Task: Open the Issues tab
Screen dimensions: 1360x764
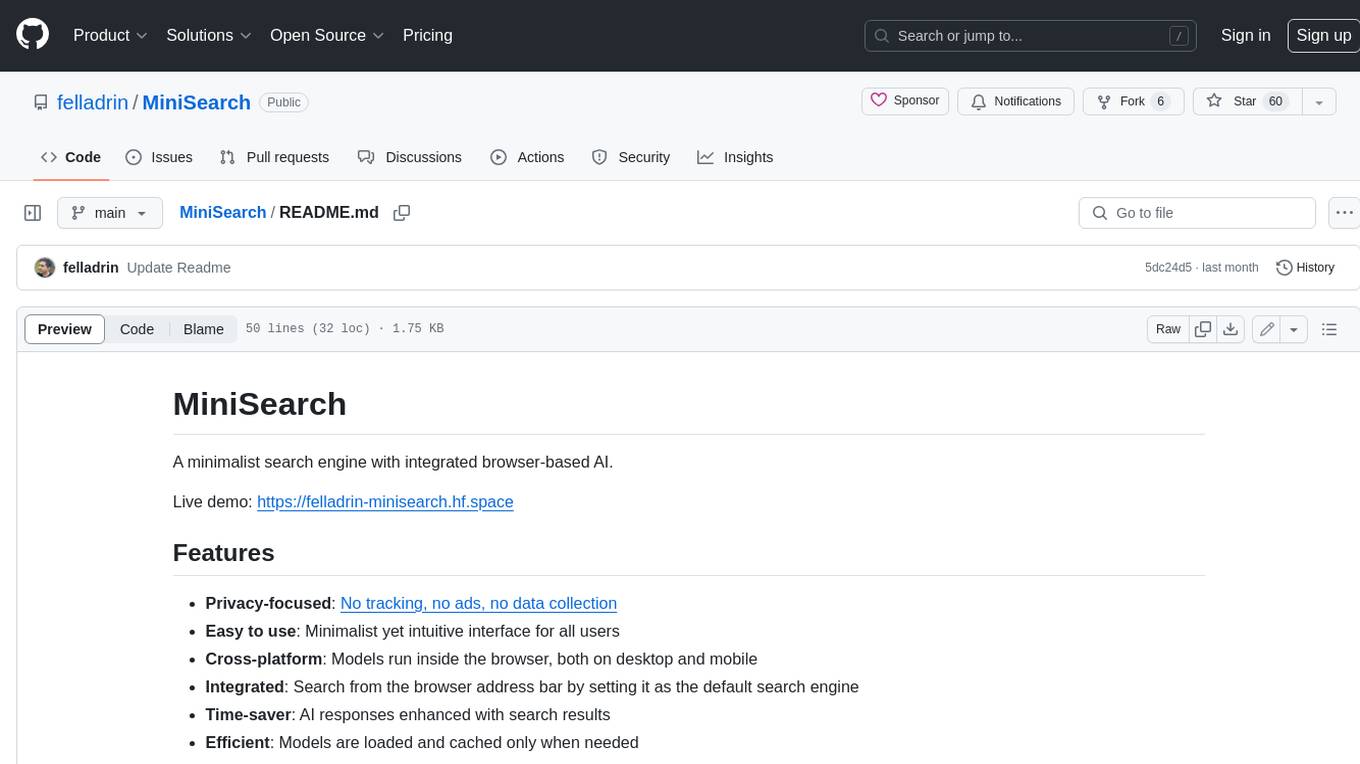Action: point(159,157)
